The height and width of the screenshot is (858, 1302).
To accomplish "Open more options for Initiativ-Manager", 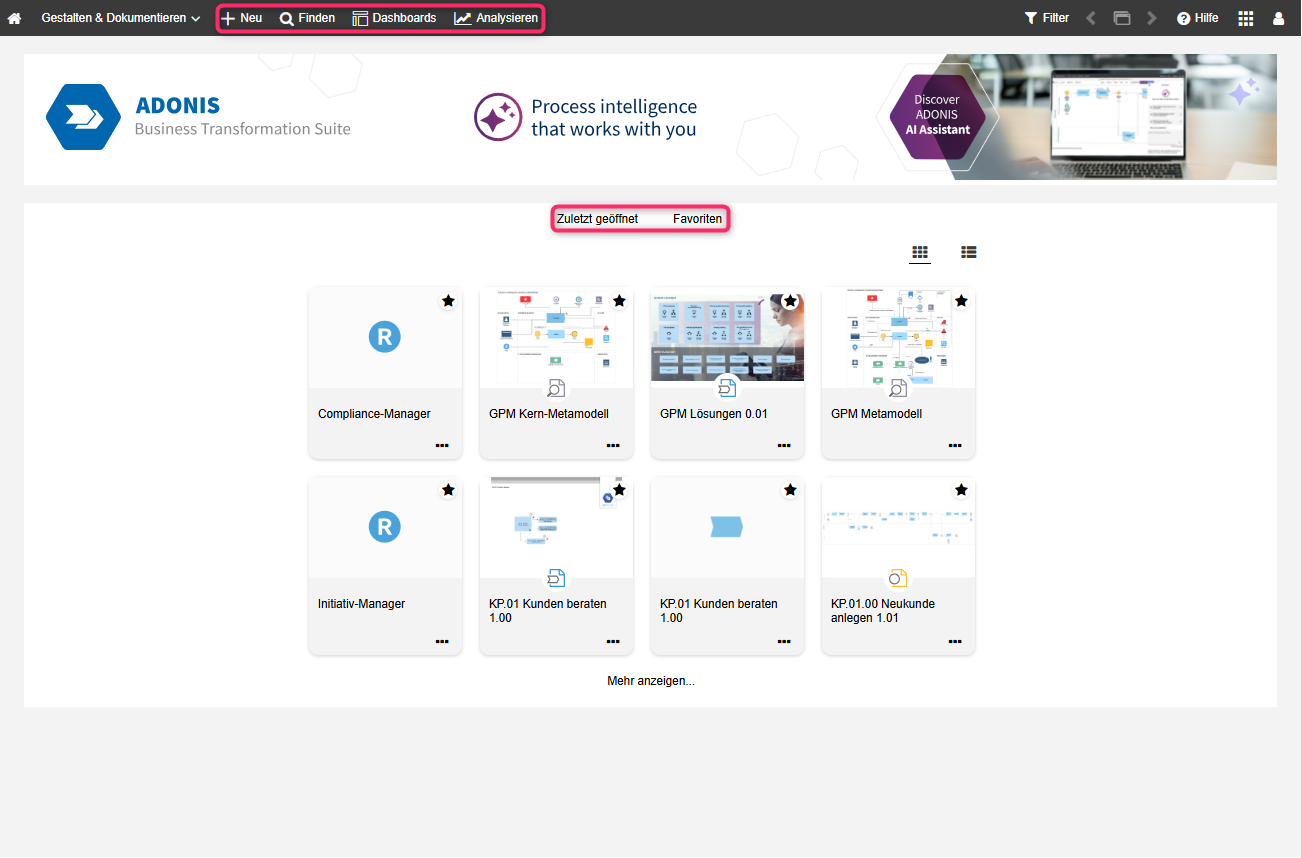I will point(442,642).
